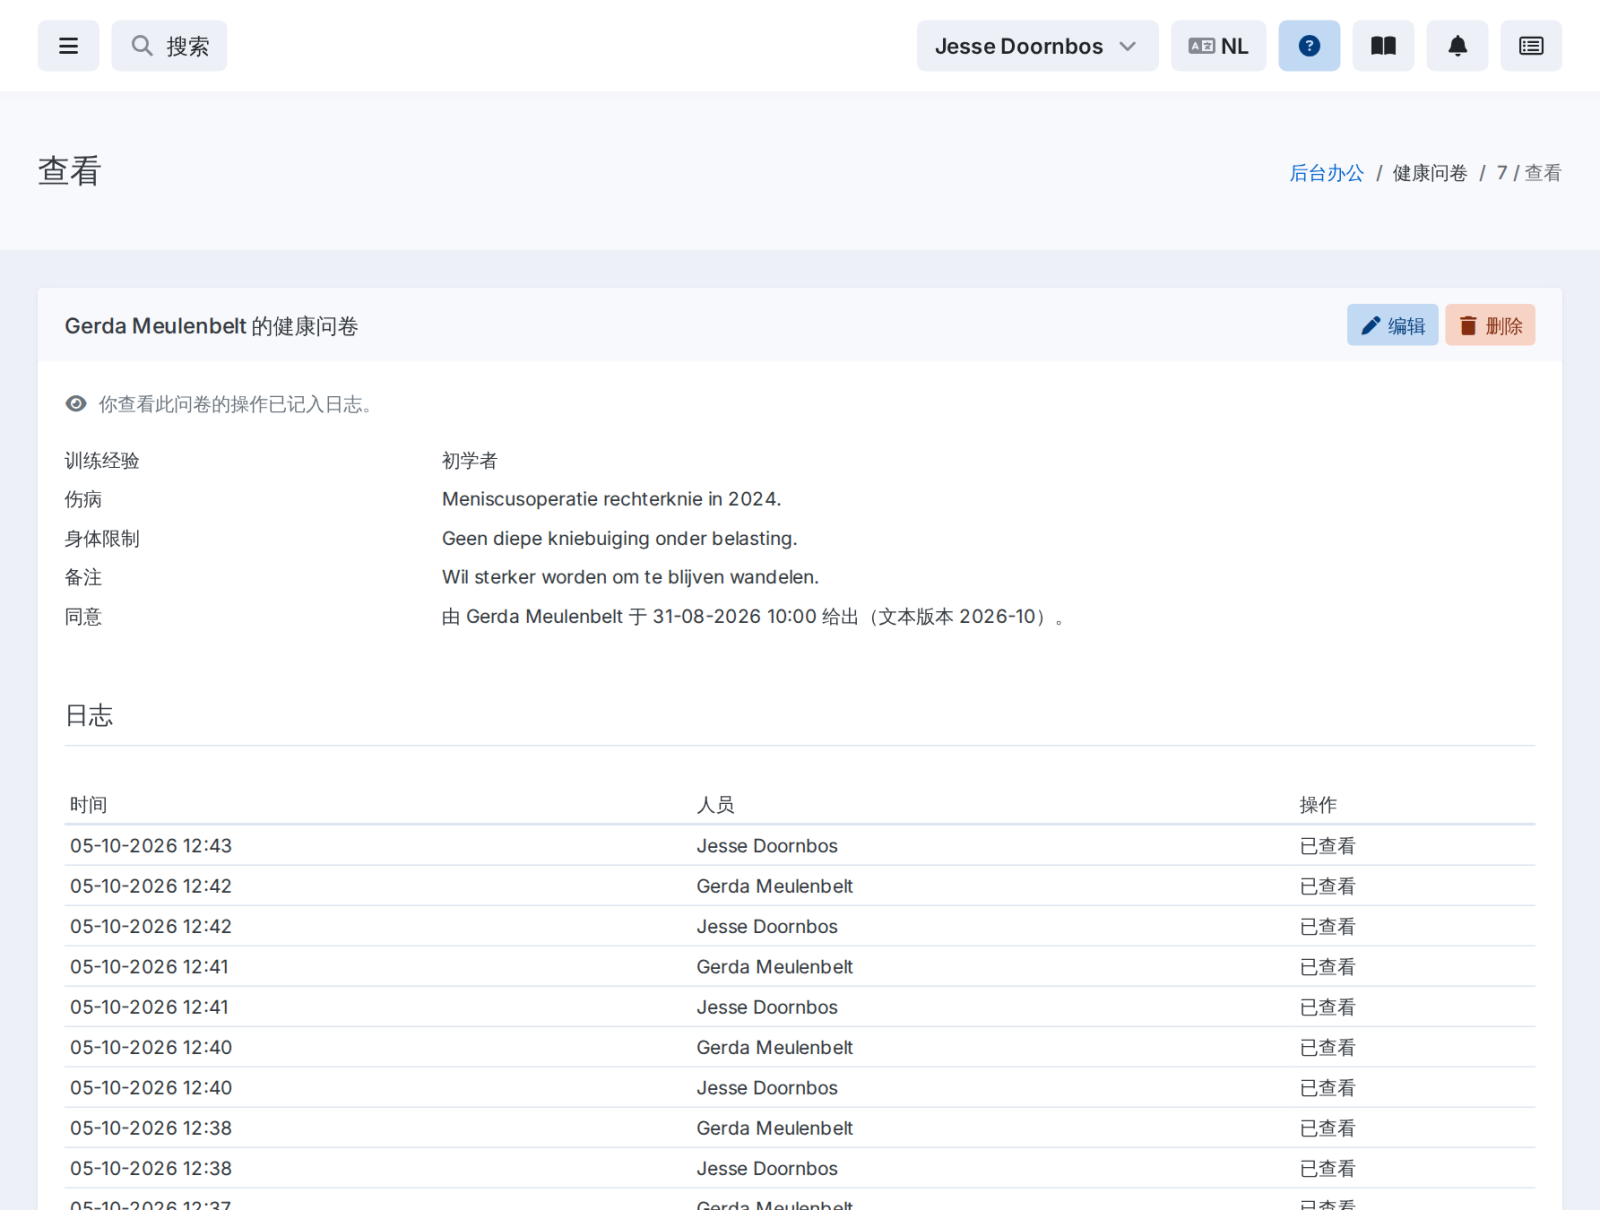Screen dimensions: 1600x1210
Task: Open the list panel icon at top right
Action: click(x=1531, y=46)
